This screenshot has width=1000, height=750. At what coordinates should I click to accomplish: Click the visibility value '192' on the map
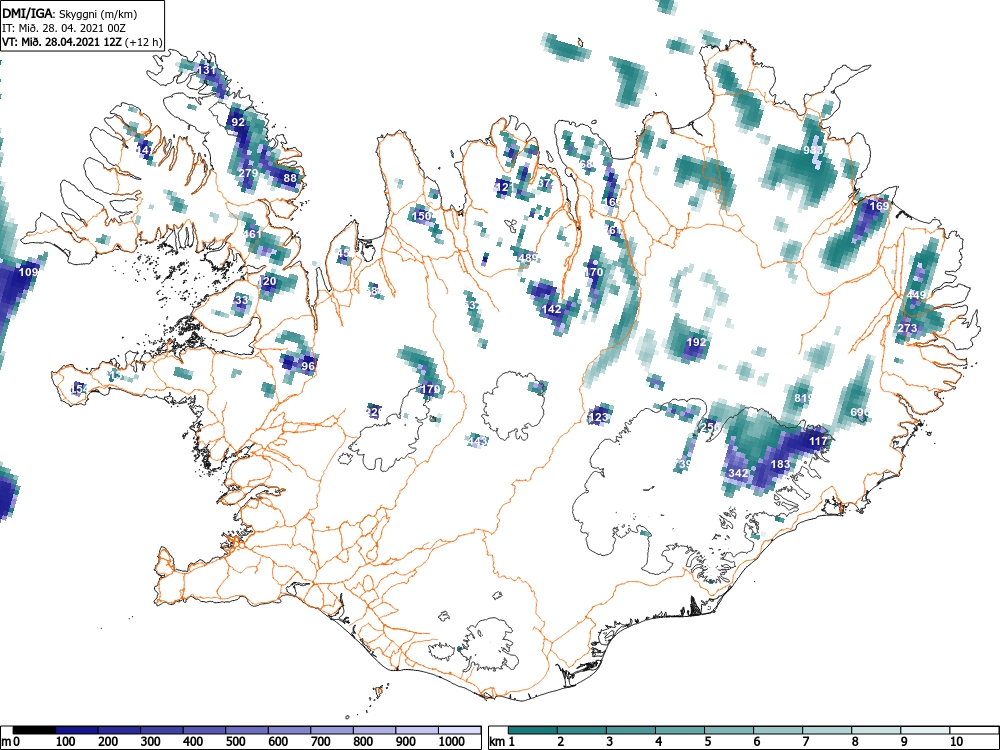(696, 342)
